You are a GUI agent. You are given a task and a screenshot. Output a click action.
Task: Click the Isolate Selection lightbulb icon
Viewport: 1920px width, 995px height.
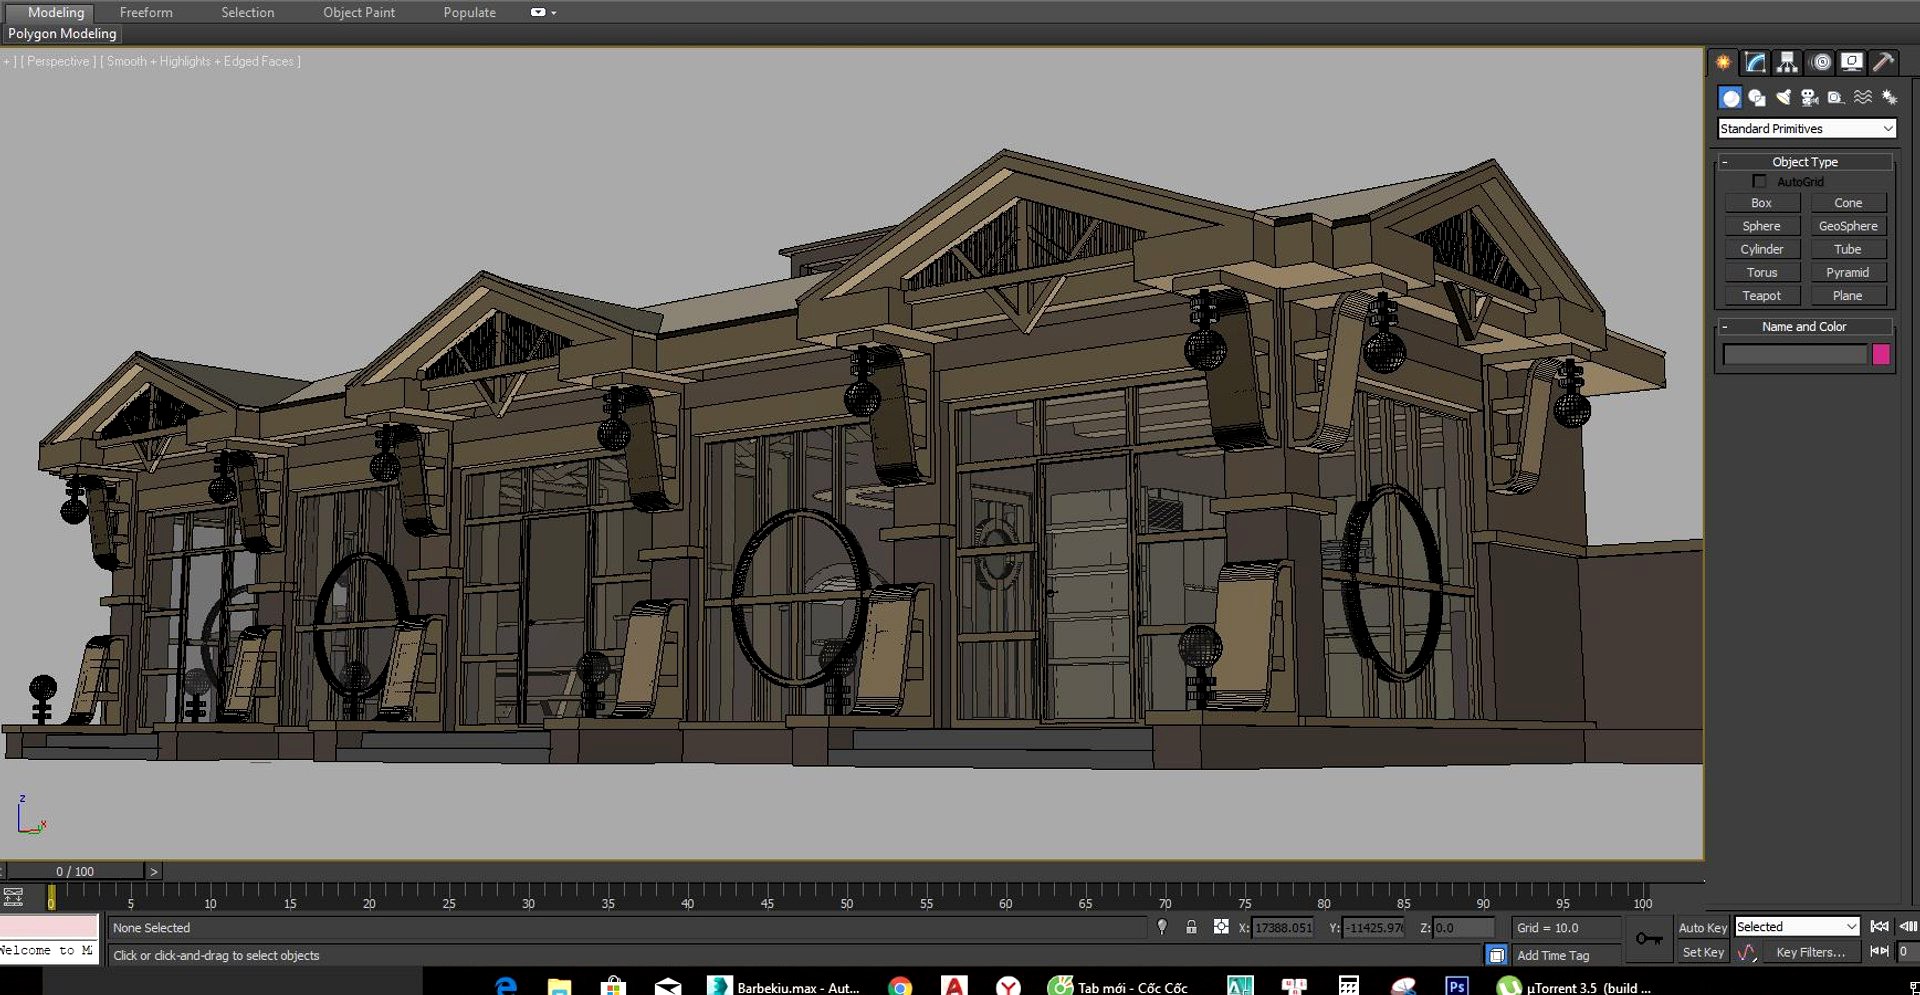click(x=1162, y=927)
